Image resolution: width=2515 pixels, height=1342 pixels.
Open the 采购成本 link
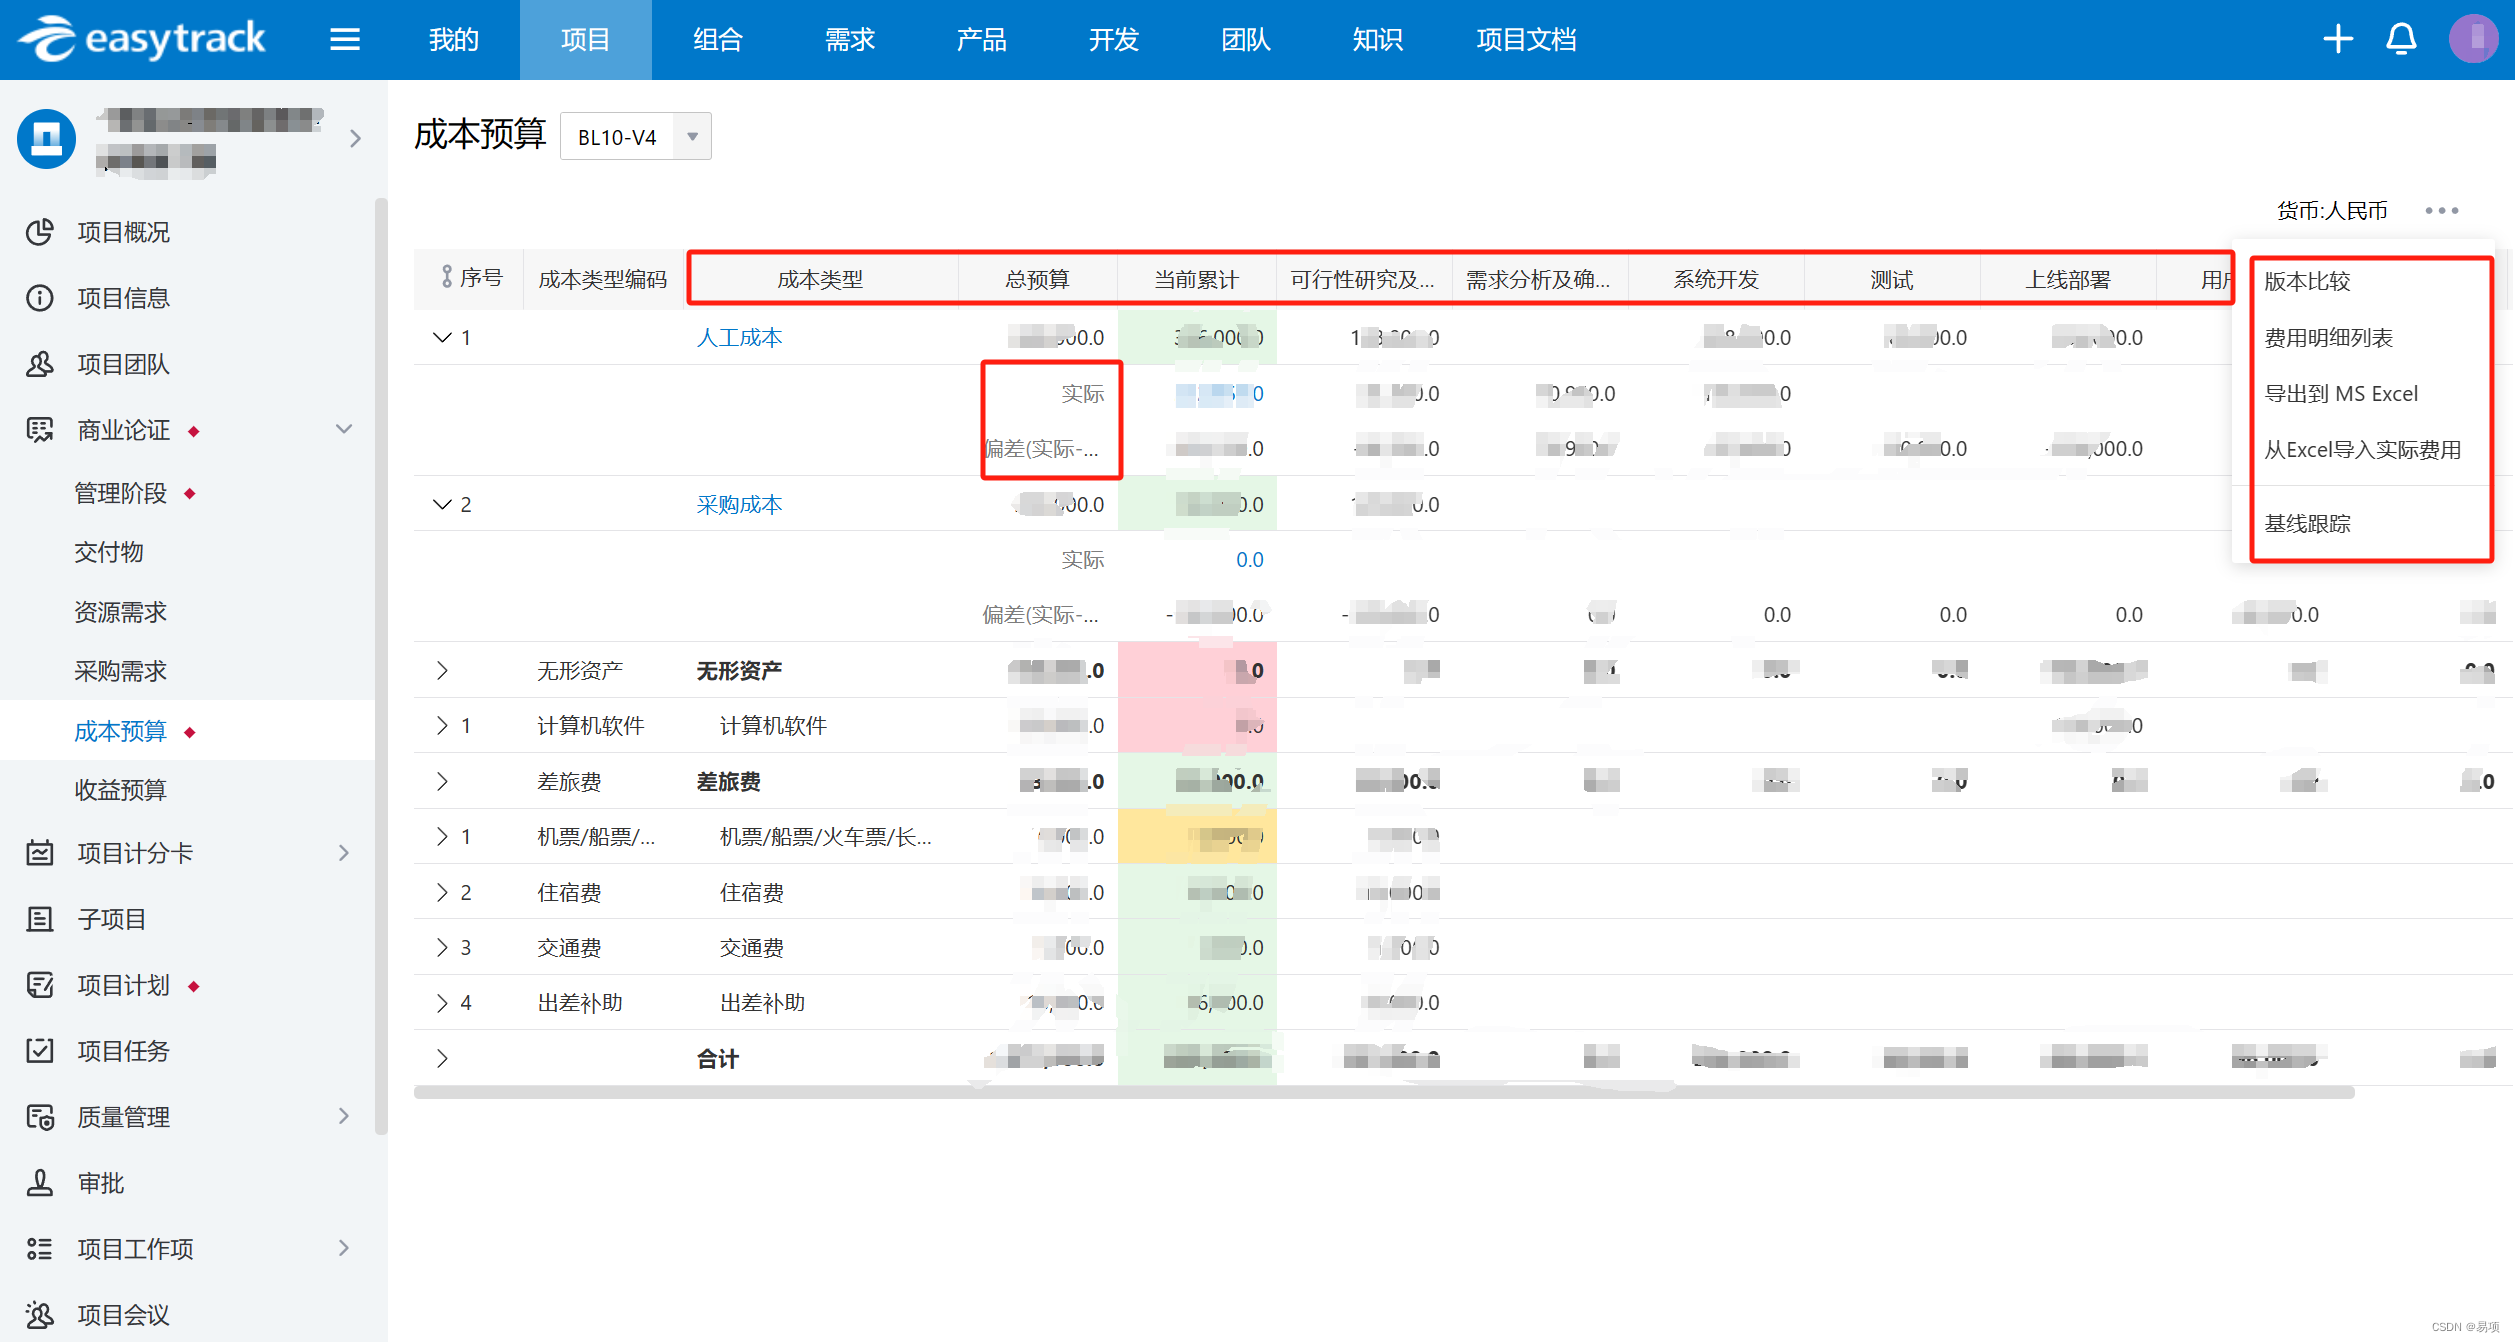[739, 504]
